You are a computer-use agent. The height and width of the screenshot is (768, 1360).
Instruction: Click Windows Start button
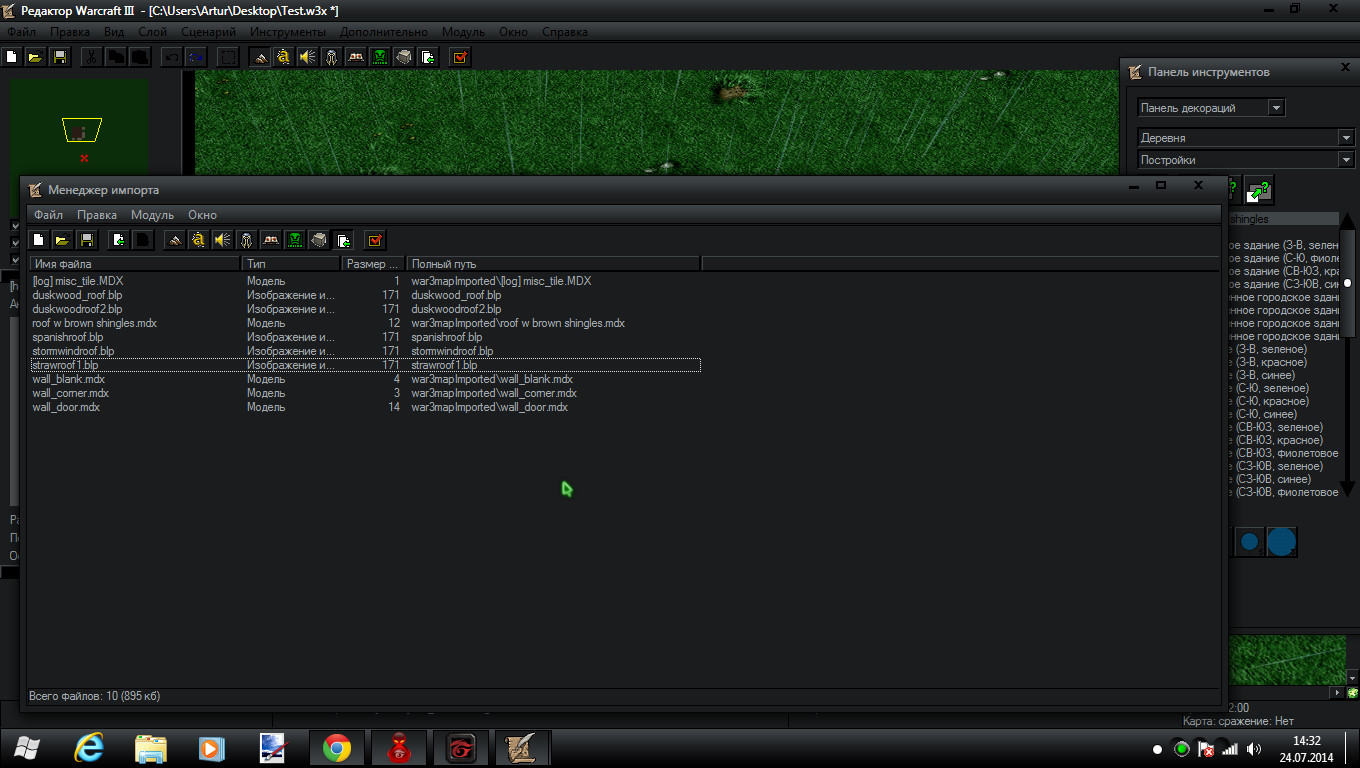pyautogui.click(x=26, y=748)
